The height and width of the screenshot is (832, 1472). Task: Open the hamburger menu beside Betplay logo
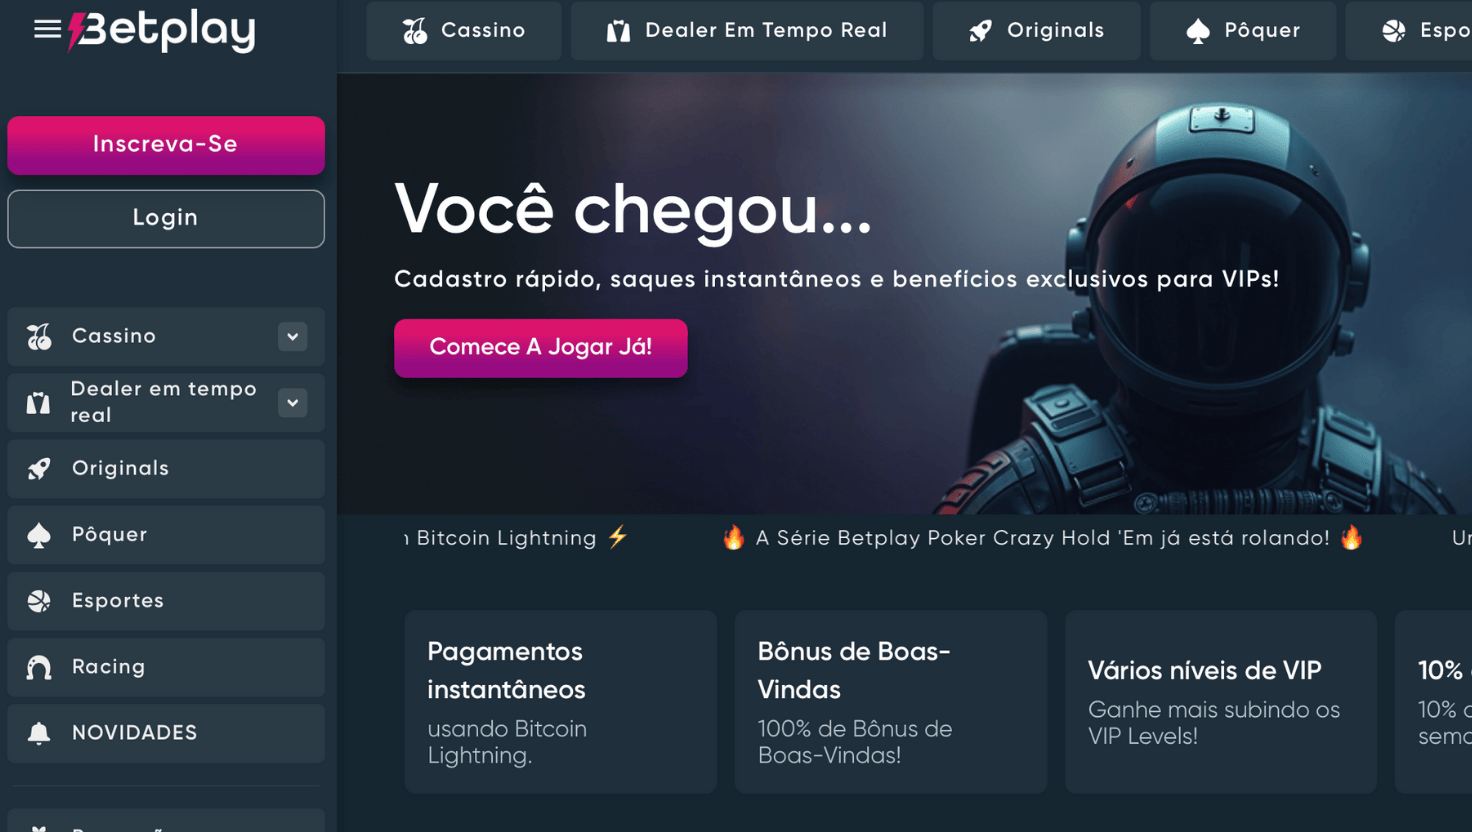click(47, 29)
